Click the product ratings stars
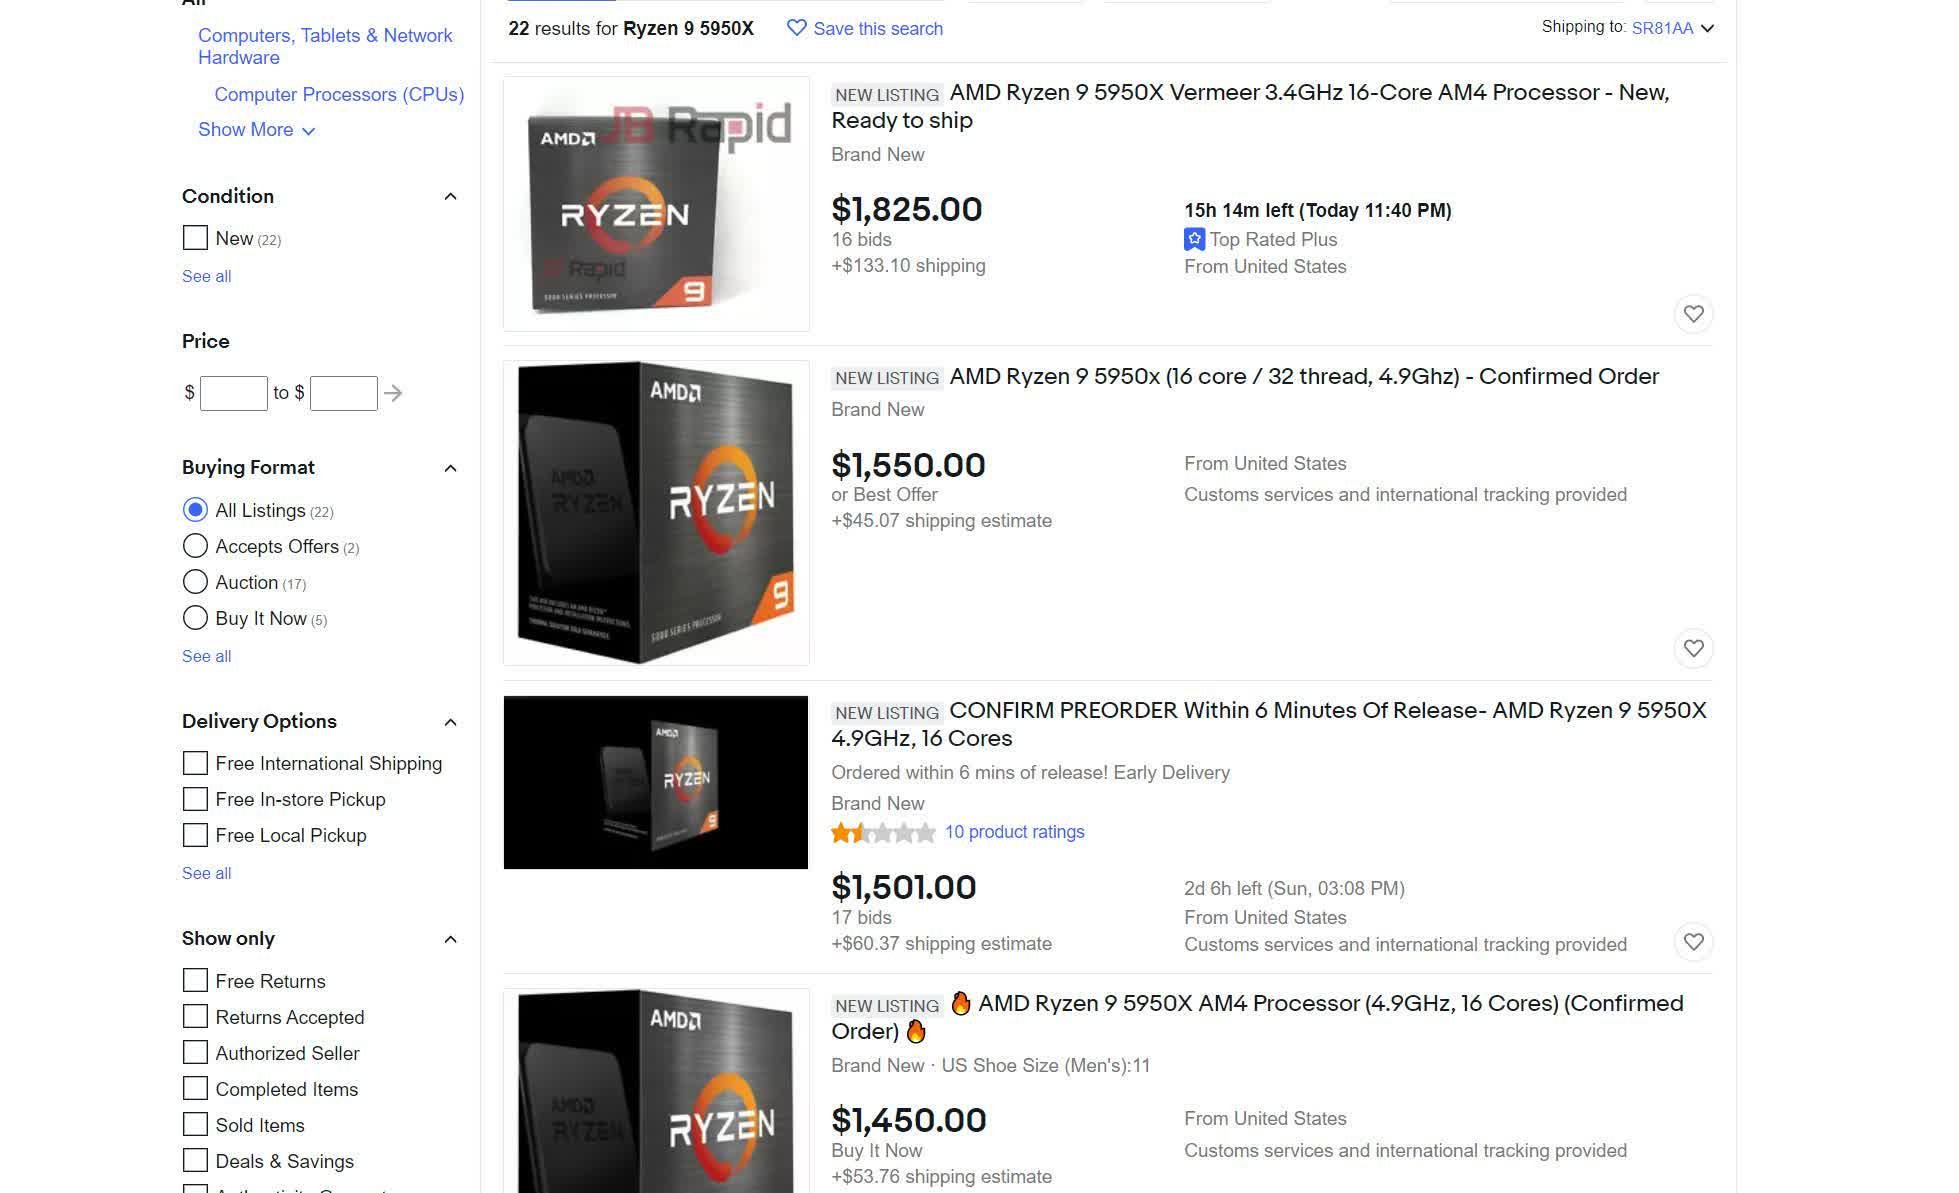This screenshot has width=1959, height=1193. click(882, 832)
